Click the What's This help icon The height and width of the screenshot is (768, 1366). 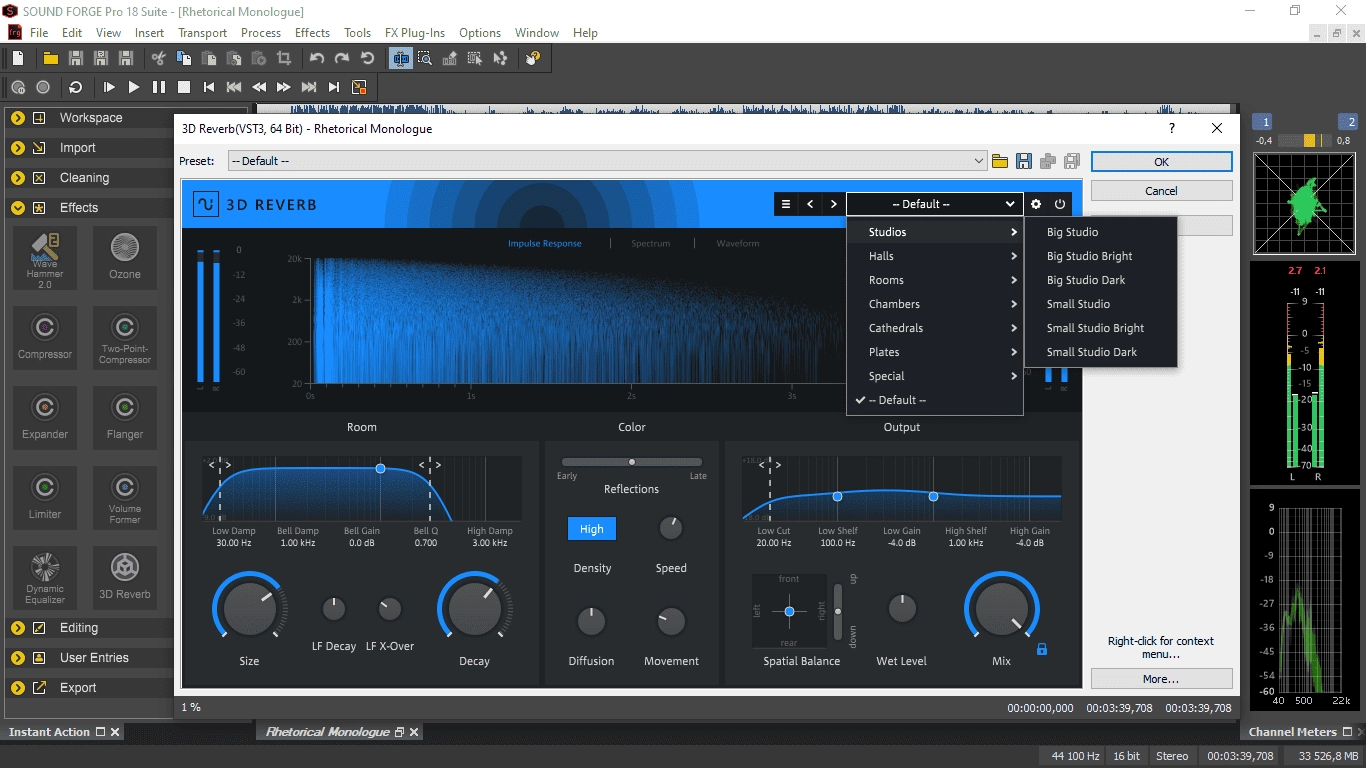(x=533, y=58)
